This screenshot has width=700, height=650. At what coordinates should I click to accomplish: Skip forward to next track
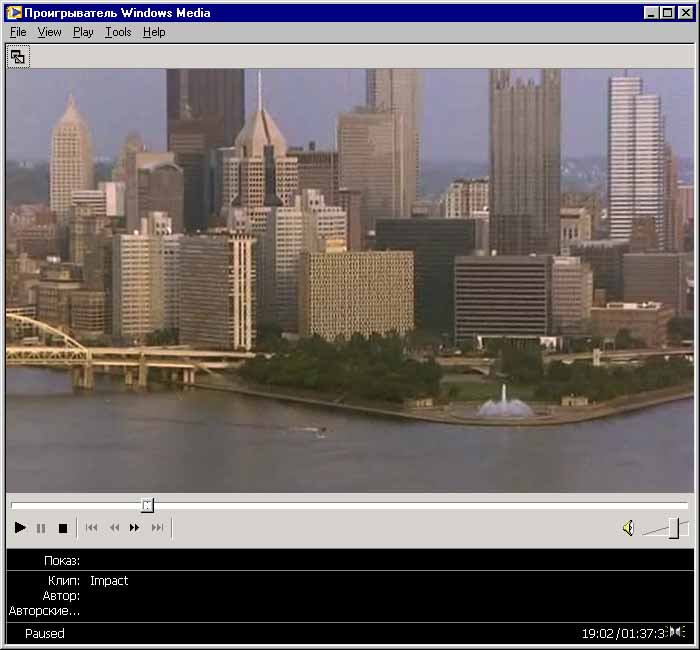pyautogui.click(x=157, y=528)
